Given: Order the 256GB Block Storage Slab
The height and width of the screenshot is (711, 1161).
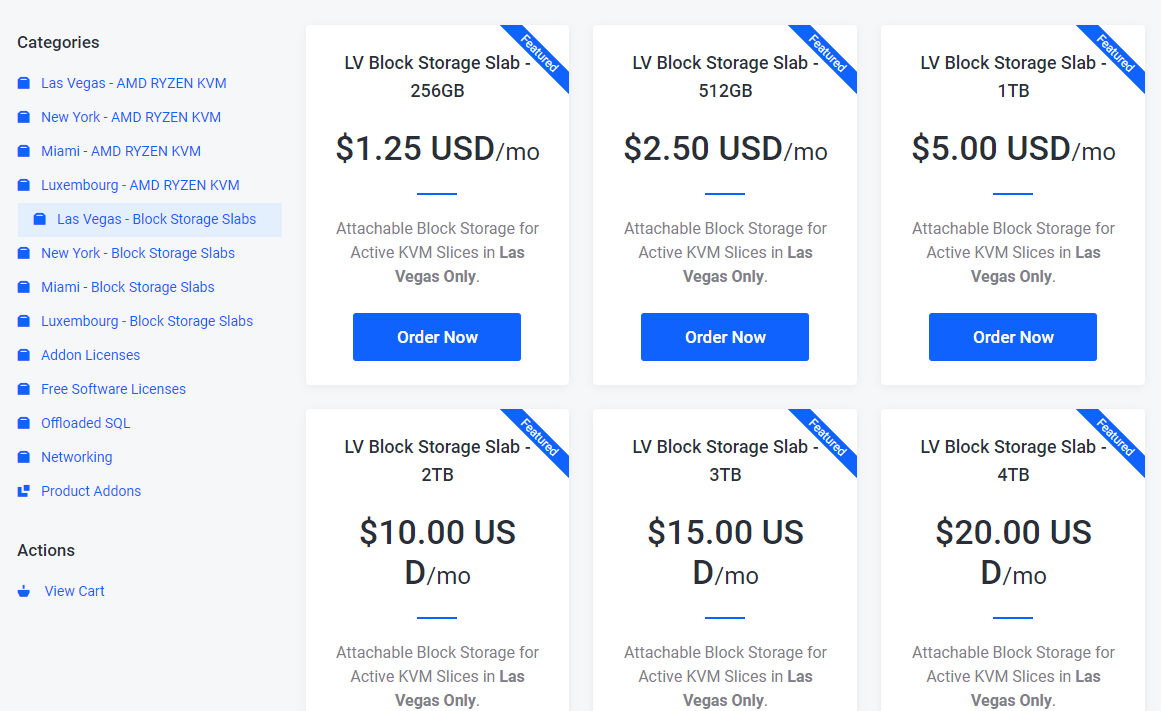Looking at the screenshot, I should (x=437, y=337).
